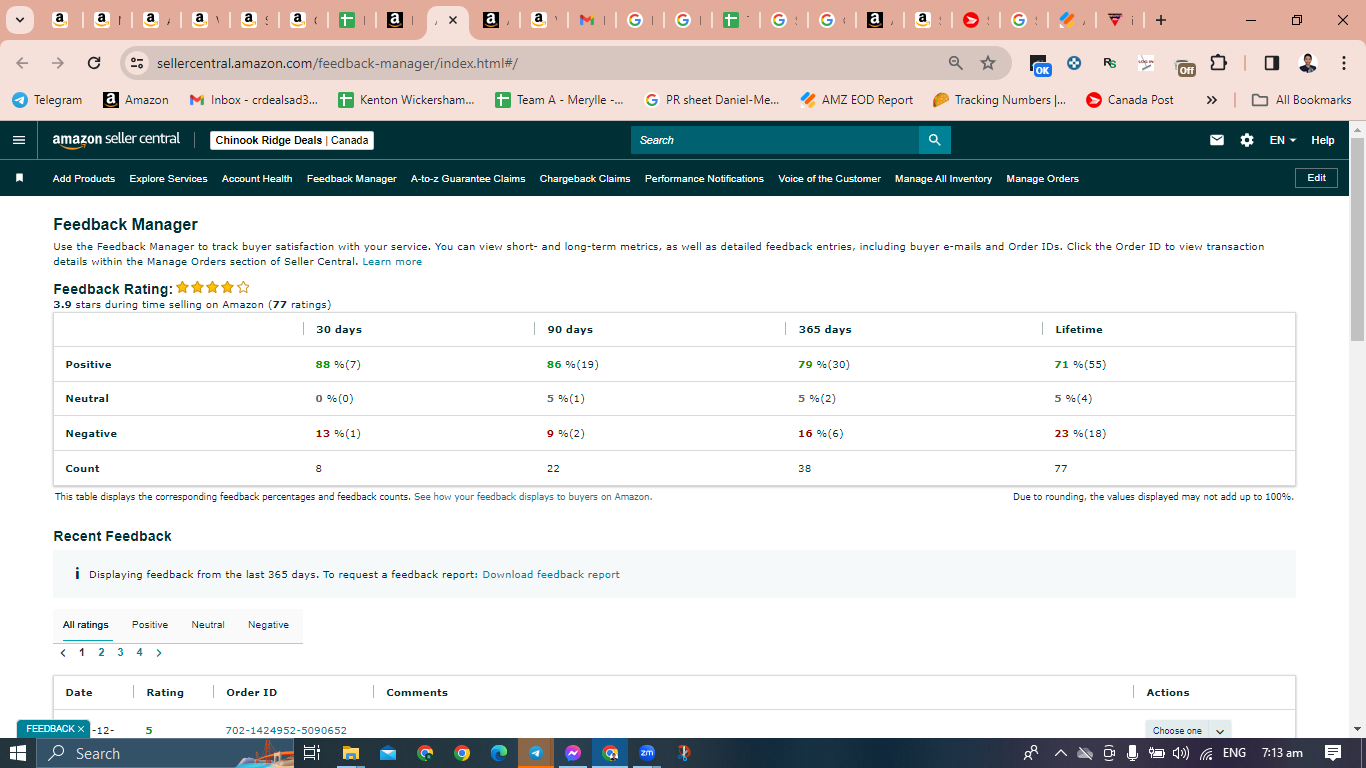Viewport: 1366px width, 768px height.
Task: Click the white bookmark flag icon
Action: click(19, 178)
